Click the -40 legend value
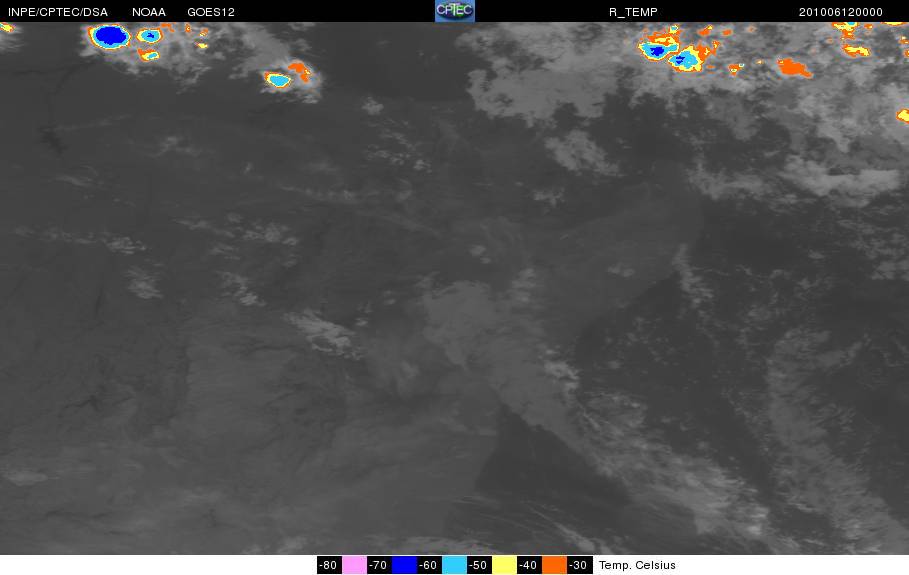The height and width of the screenshot is (575, 909). point(528,565)
